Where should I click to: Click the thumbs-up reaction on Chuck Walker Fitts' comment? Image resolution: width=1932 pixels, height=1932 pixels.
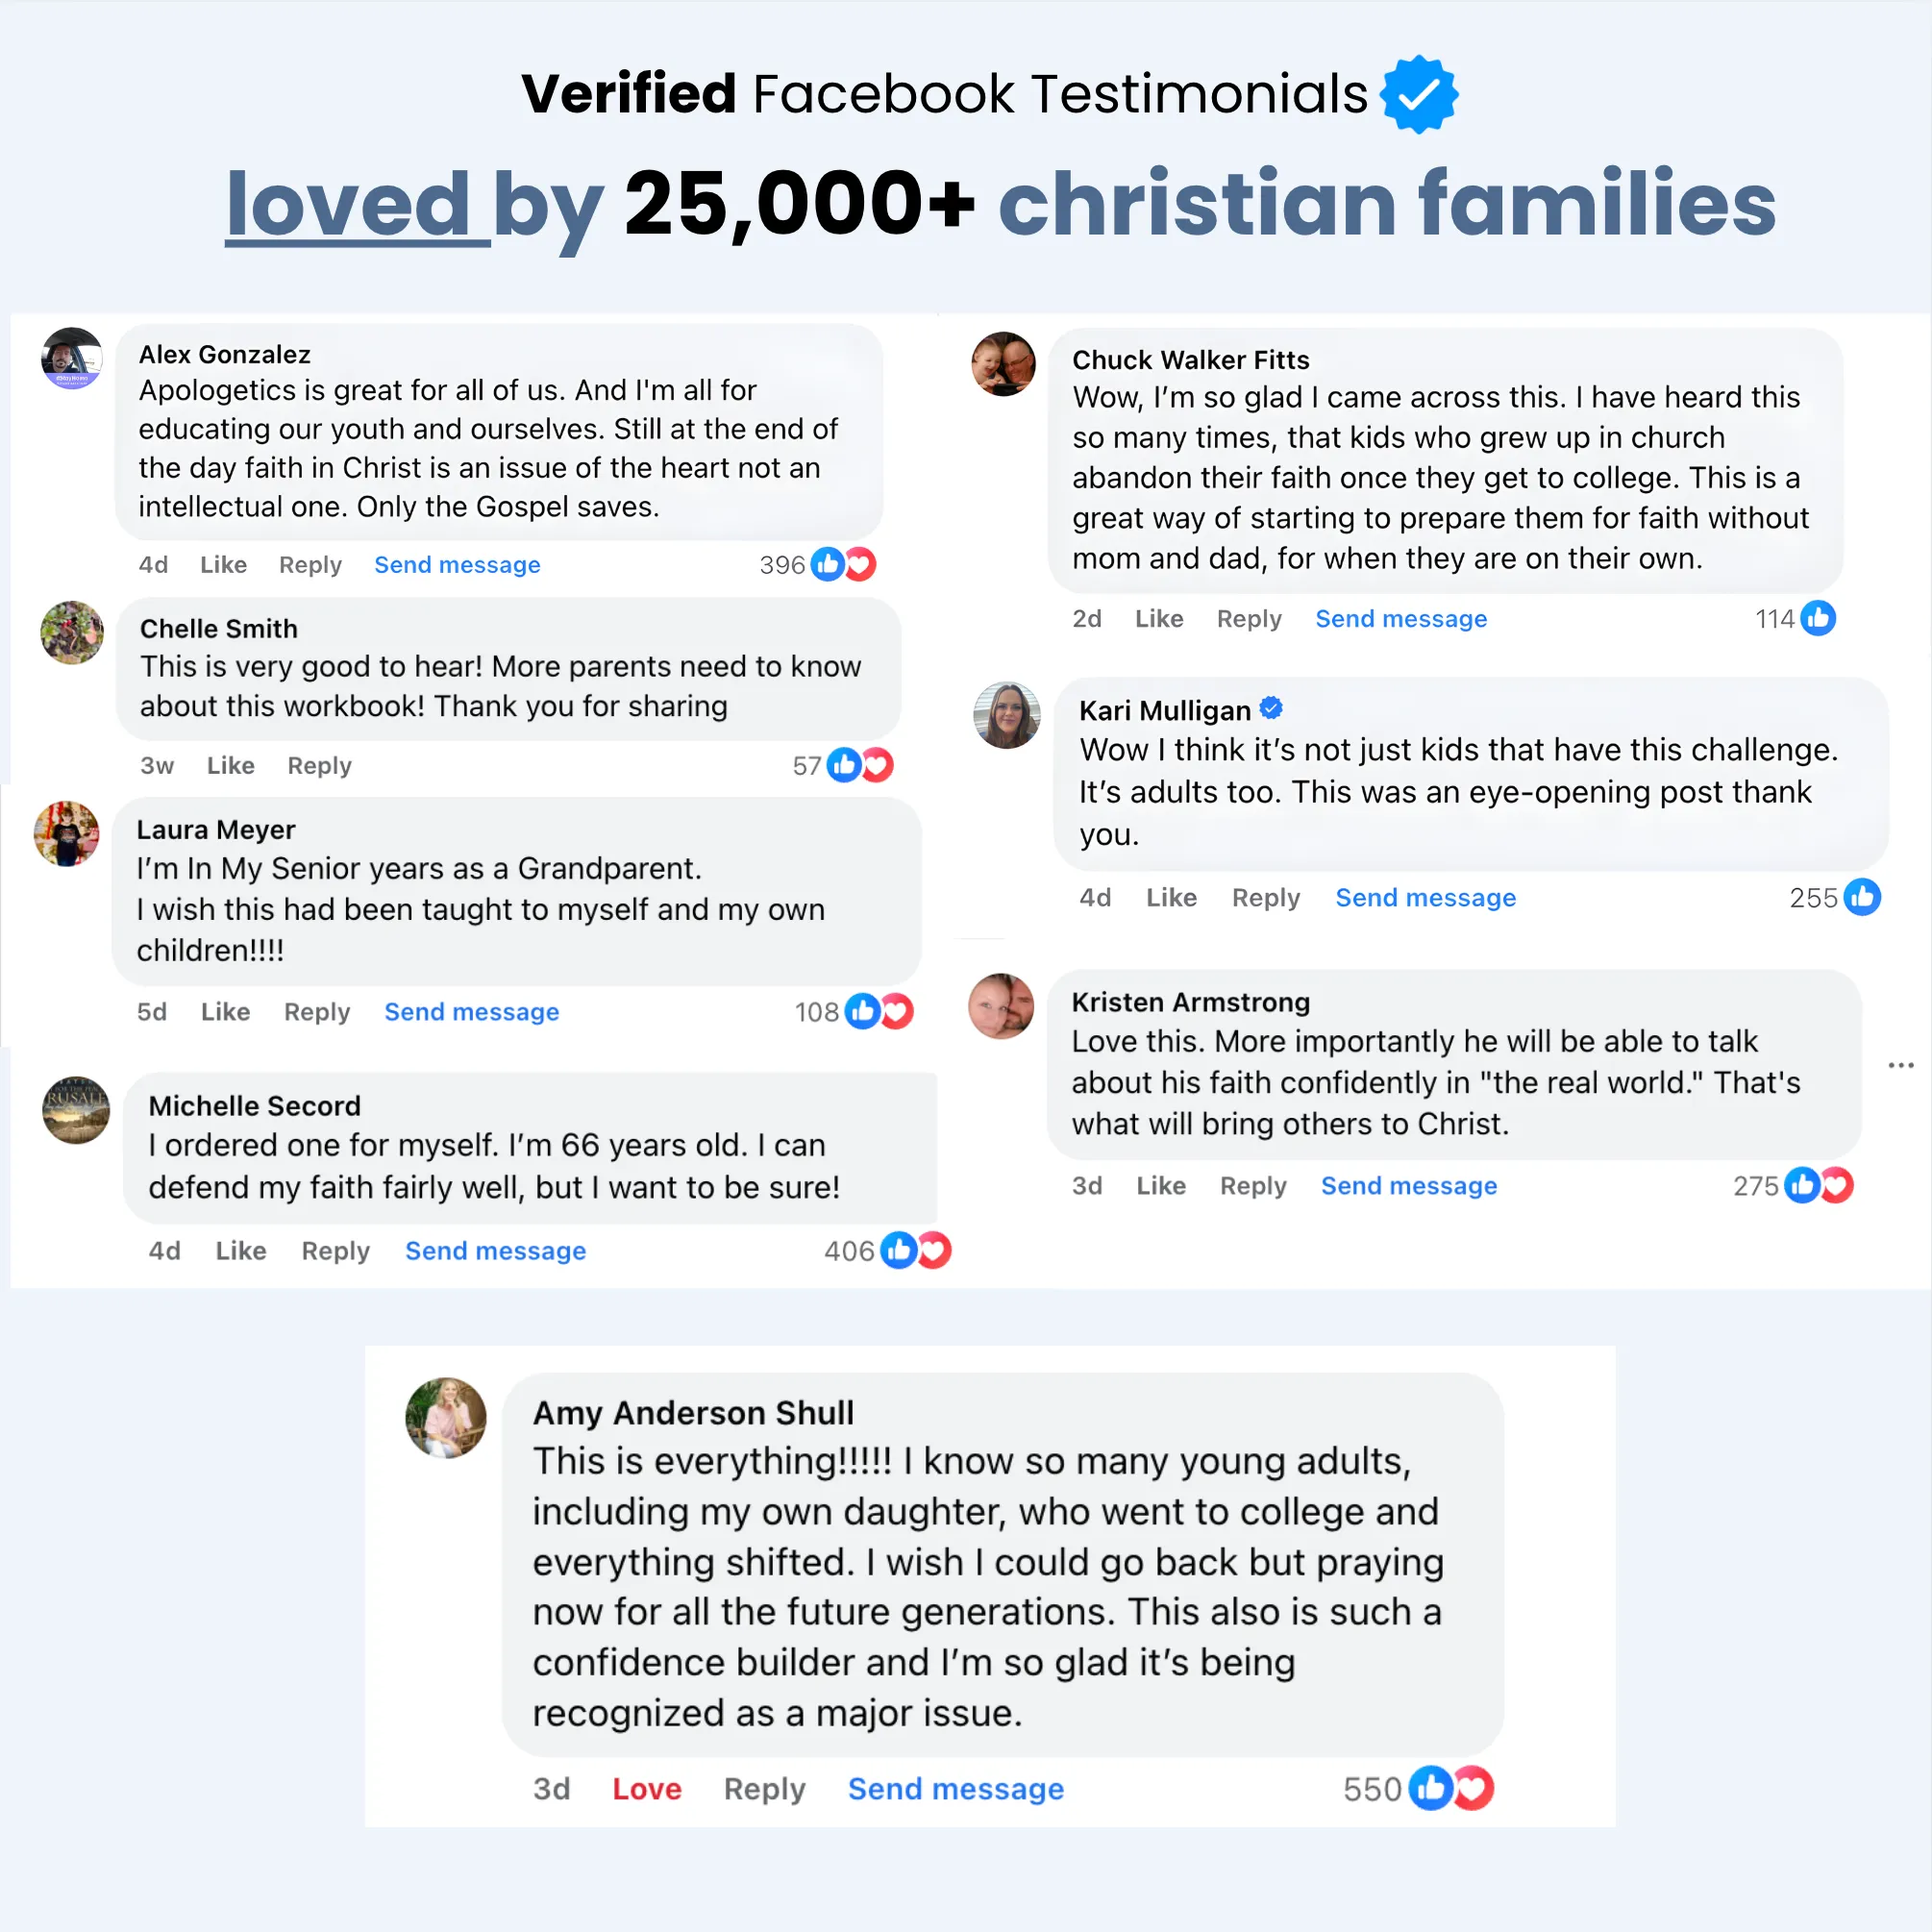click(1817, 619)
